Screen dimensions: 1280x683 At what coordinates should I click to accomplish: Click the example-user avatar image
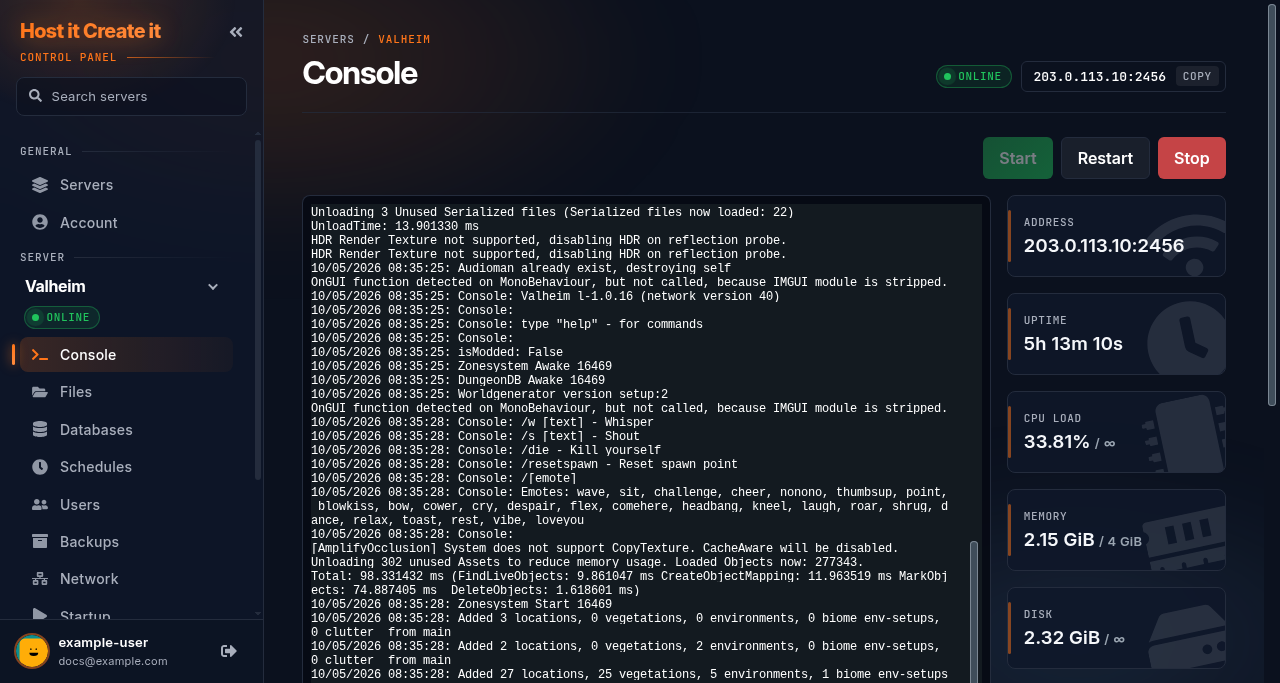pyautogui.click(x=32, y=651)
